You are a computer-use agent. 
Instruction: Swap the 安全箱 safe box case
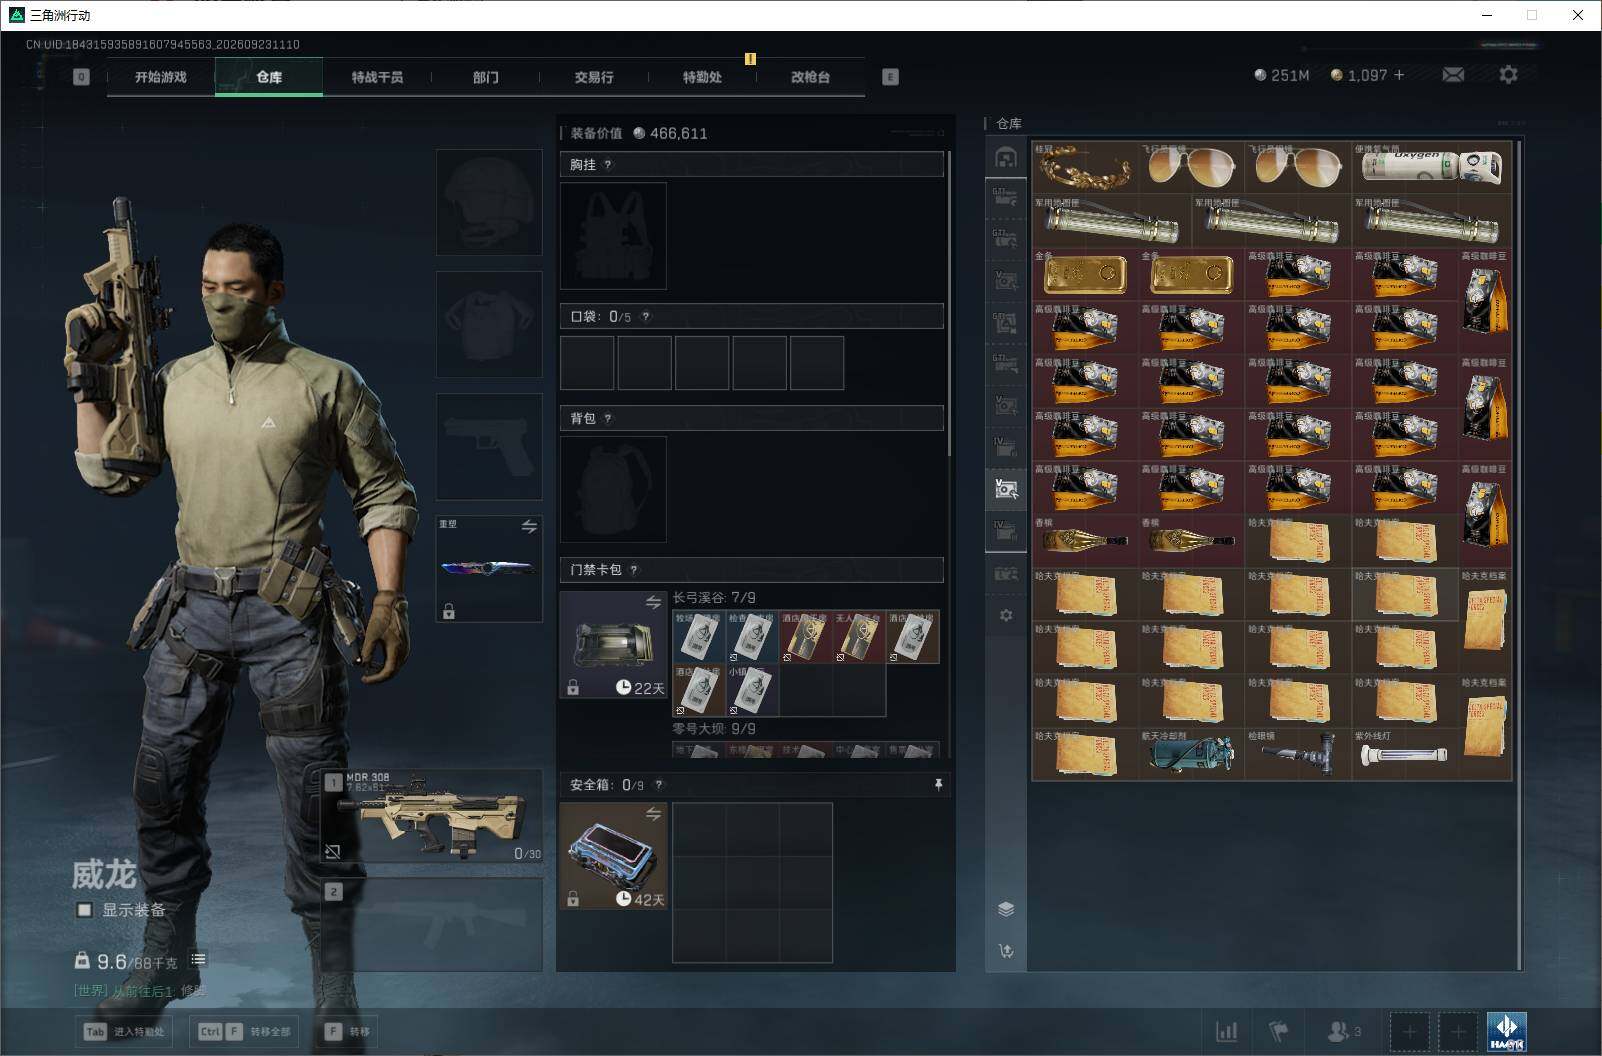[653, 814]
